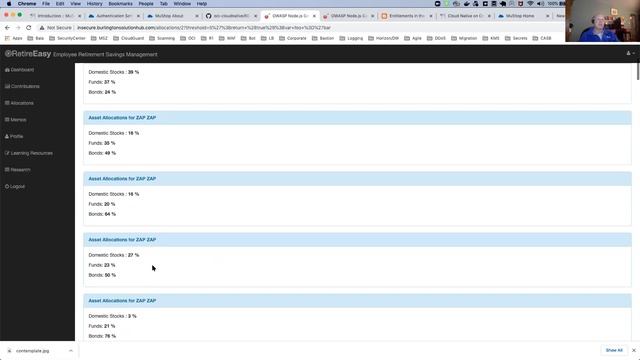Reload the page with the refresh icon
This screenshot has width=640, height=360.
click(29, 28)
